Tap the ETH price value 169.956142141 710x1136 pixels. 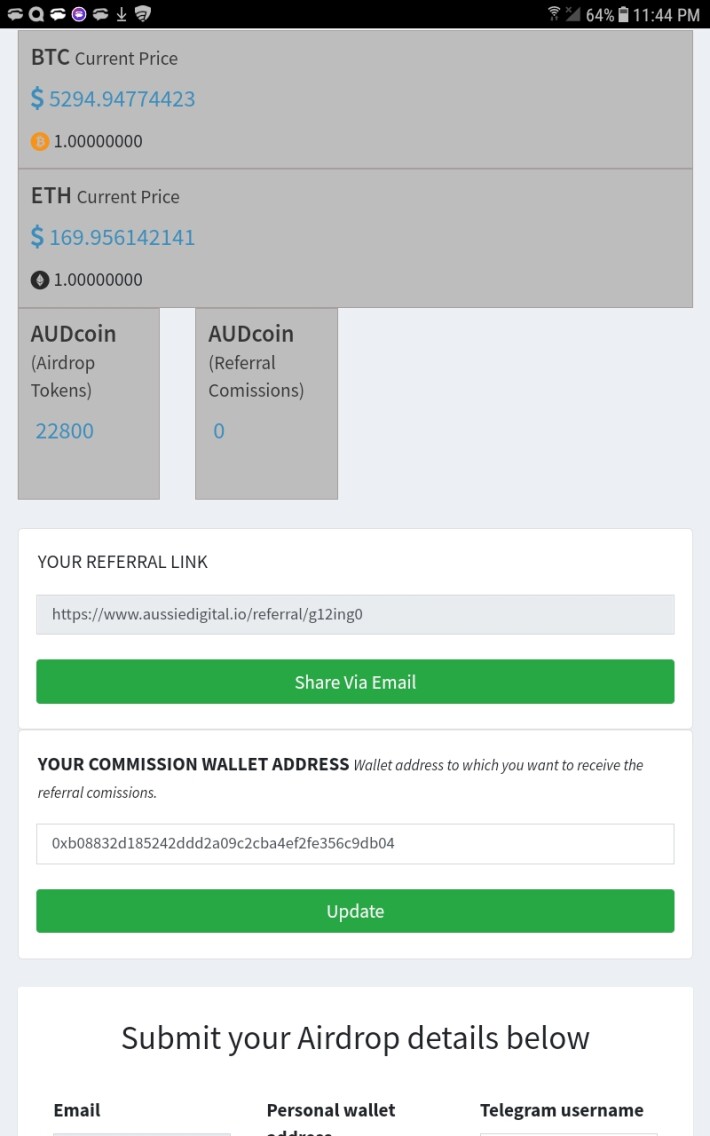click(x=122, y=237)
